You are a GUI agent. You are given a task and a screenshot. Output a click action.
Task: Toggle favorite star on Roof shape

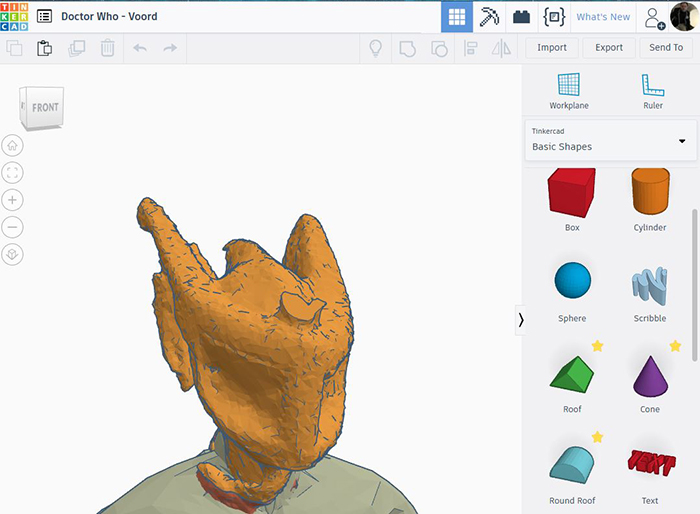point(597,346)
